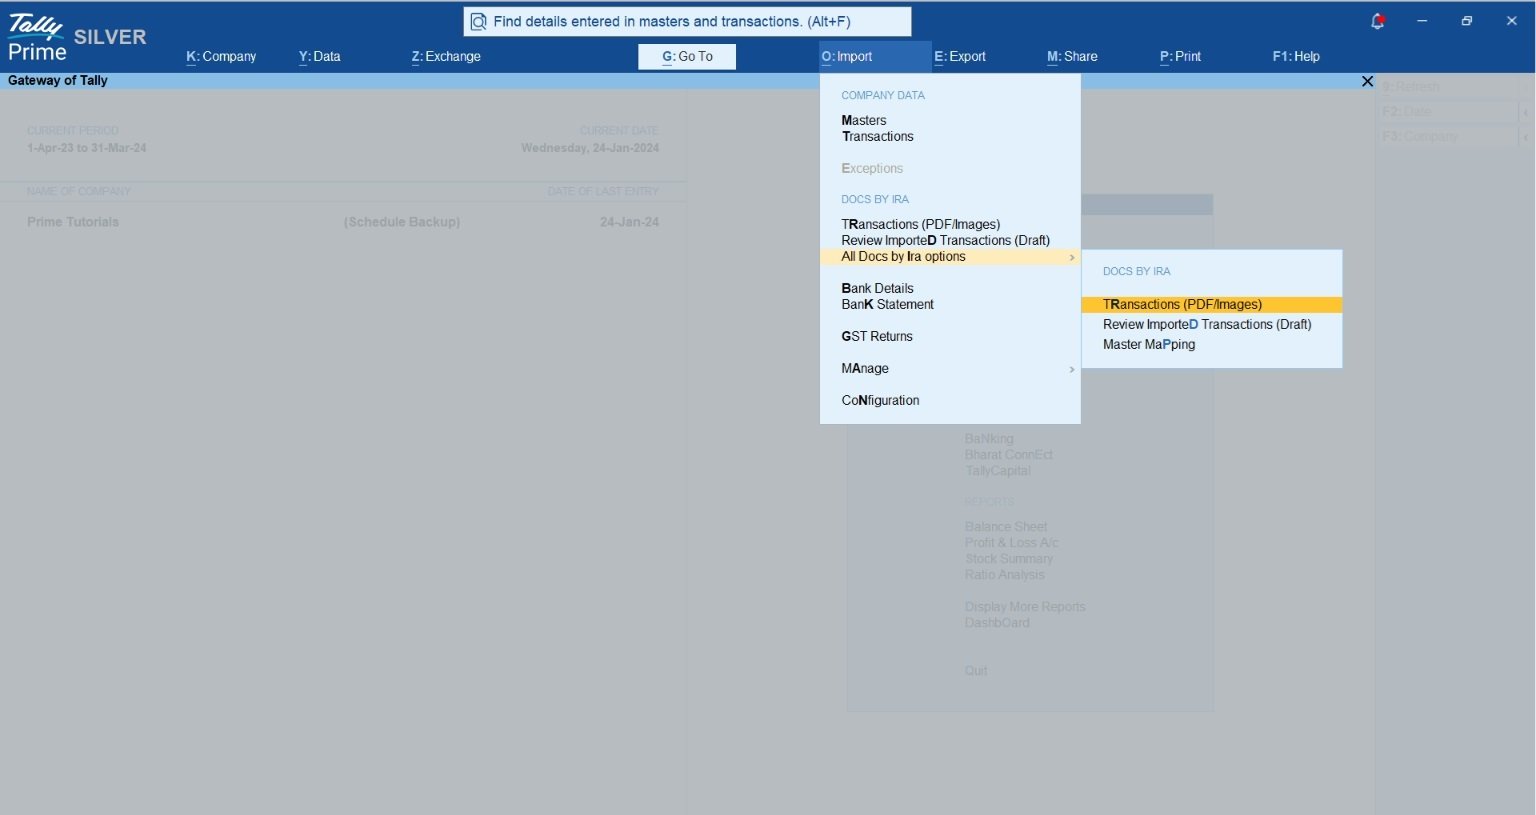Click the F2: Date sidebar button
The image size is (1536, 815).
point(1447,112)
